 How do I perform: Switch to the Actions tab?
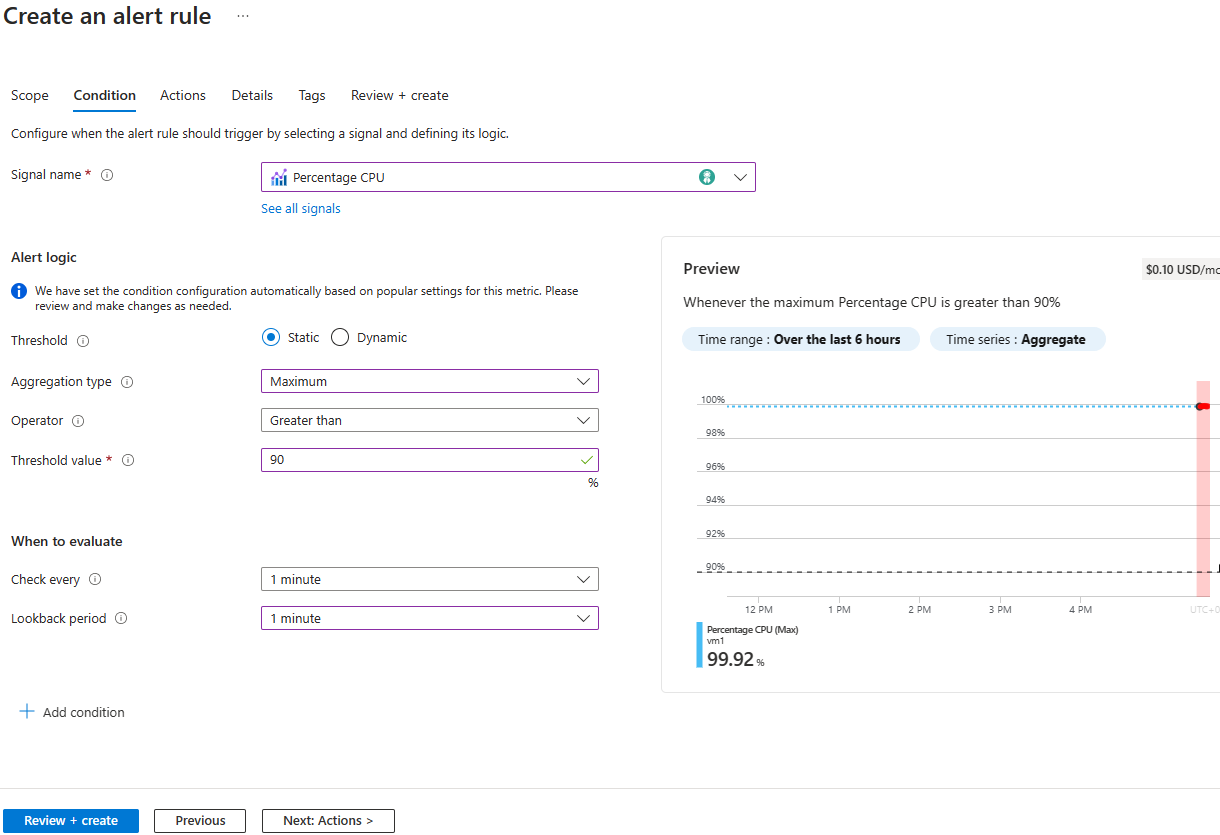click(183, 95)
